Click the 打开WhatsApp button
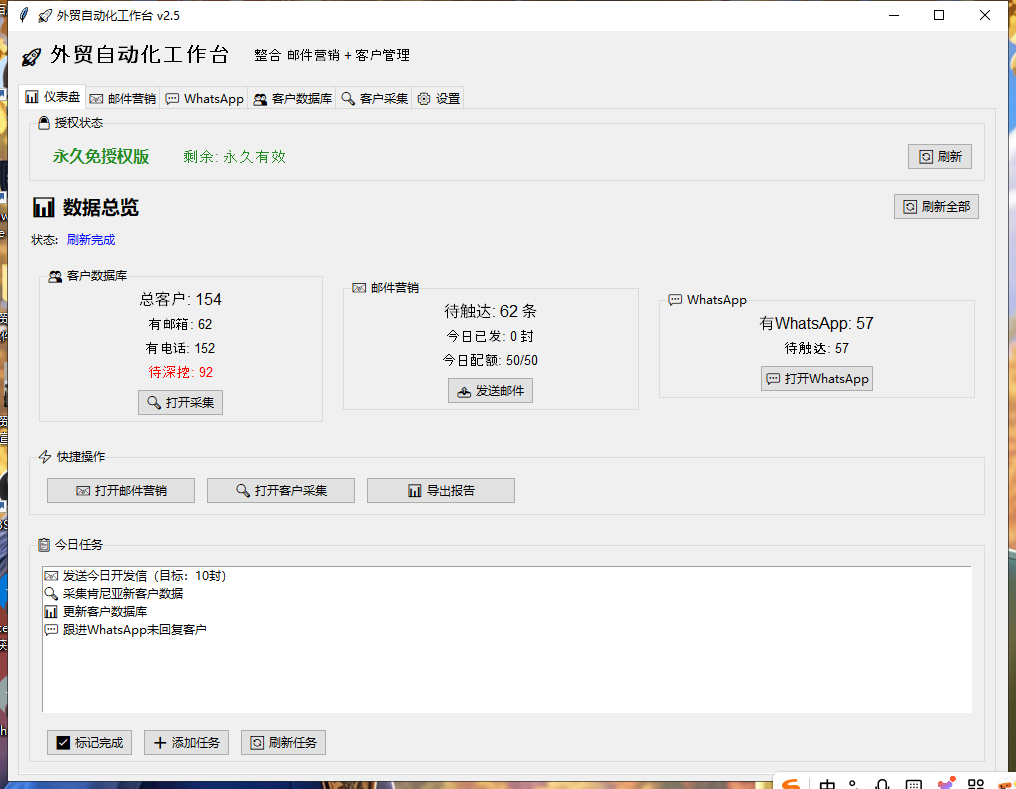The height and width of the screenshot is (789, 1016). tap(816, 378)
